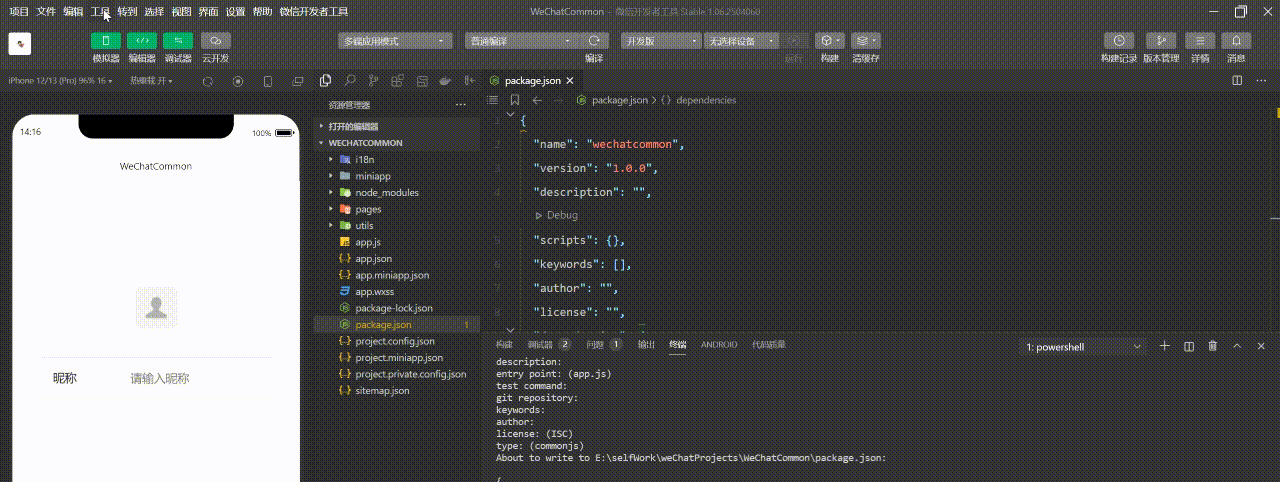Open the extensions icon in activity bar

tap(398, 81)
